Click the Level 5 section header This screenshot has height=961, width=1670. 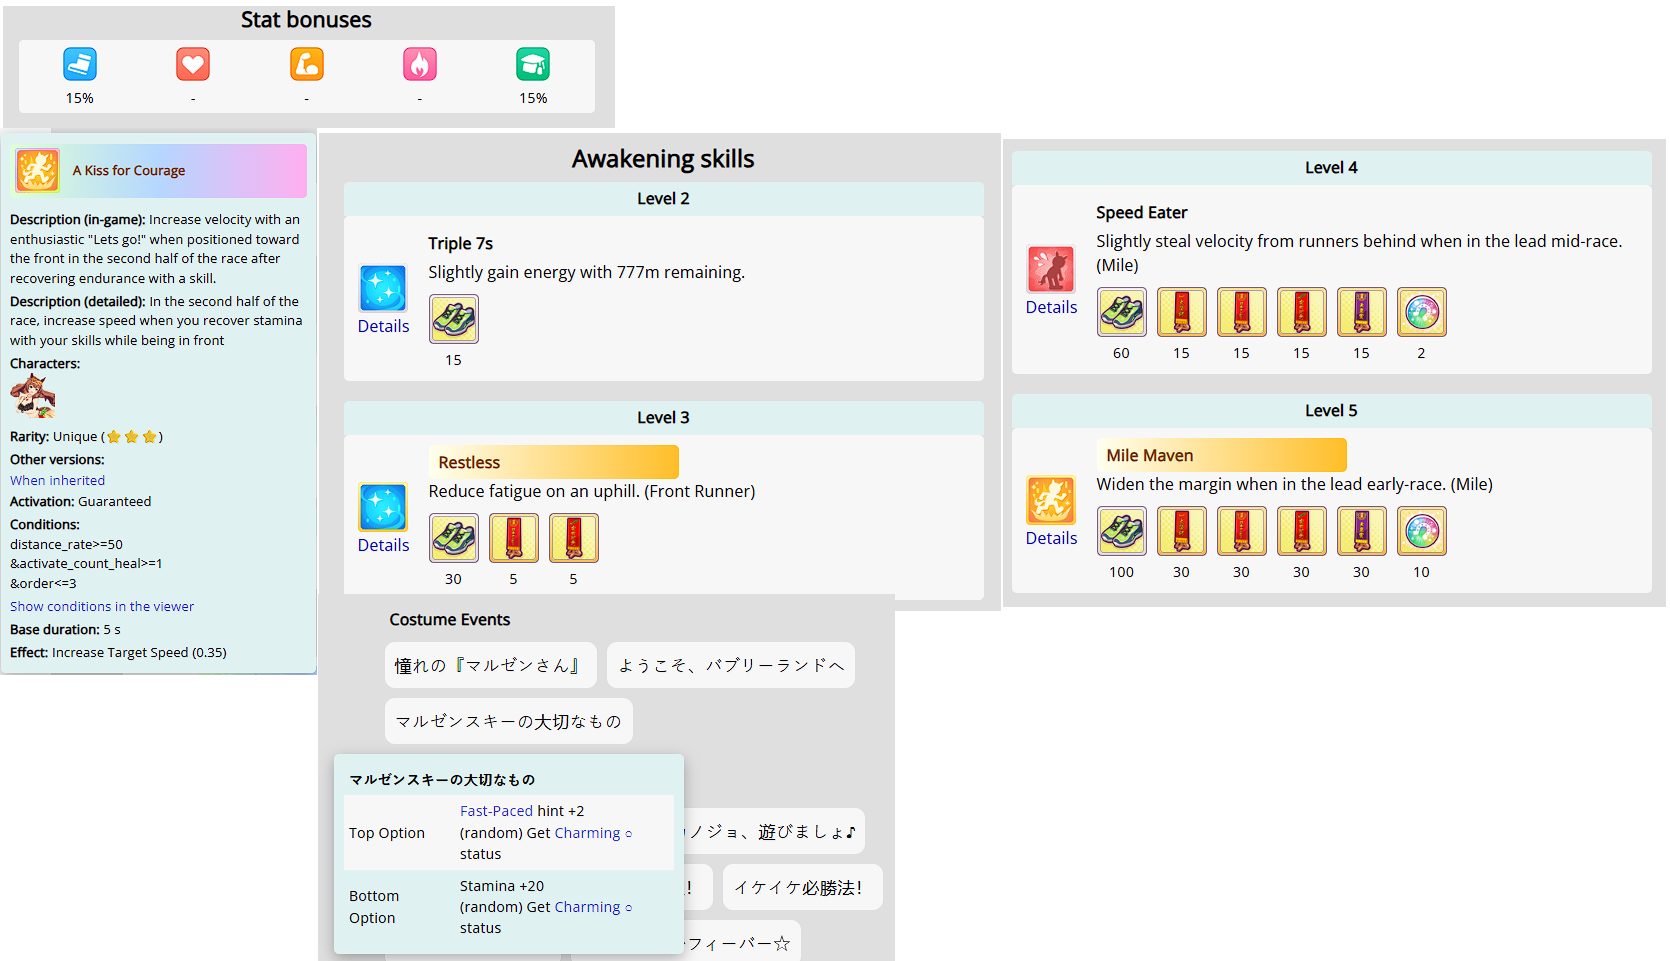point(1332,411)
